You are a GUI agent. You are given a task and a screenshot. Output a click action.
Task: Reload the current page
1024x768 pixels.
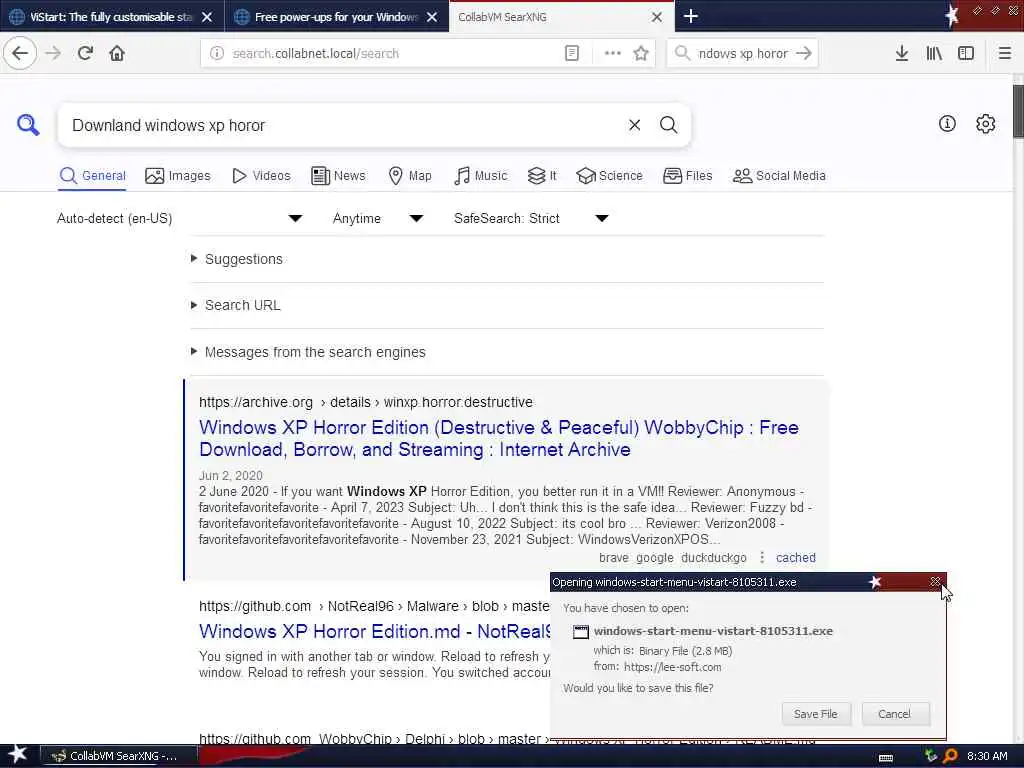coord(85,53)
